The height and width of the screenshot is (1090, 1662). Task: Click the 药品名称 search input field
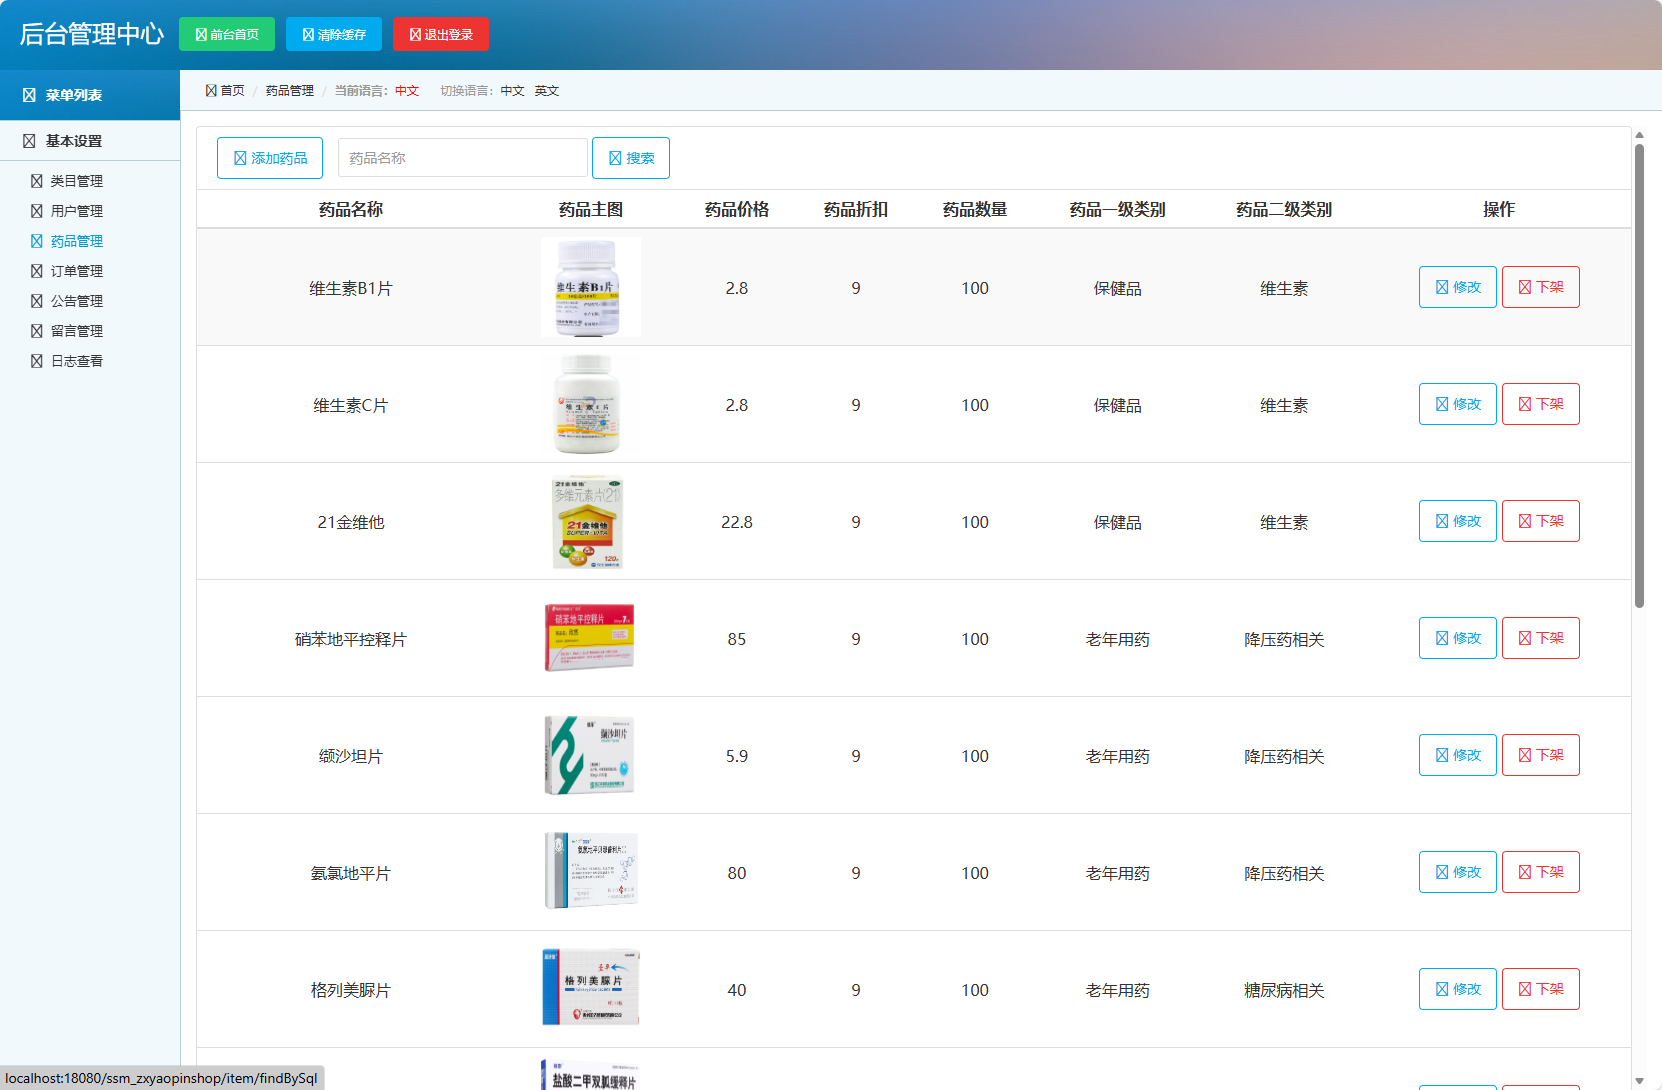pos(462,157)
